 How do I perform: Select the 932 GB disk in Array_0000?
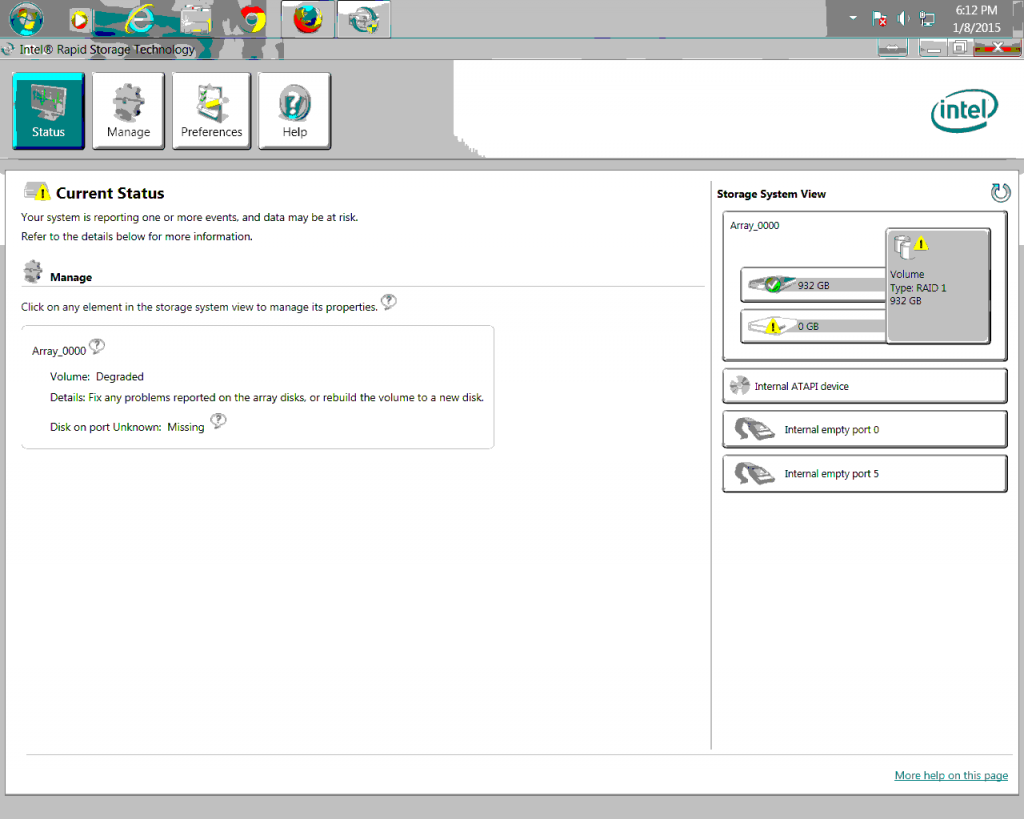pyautogui.click(x=813, y=285)
